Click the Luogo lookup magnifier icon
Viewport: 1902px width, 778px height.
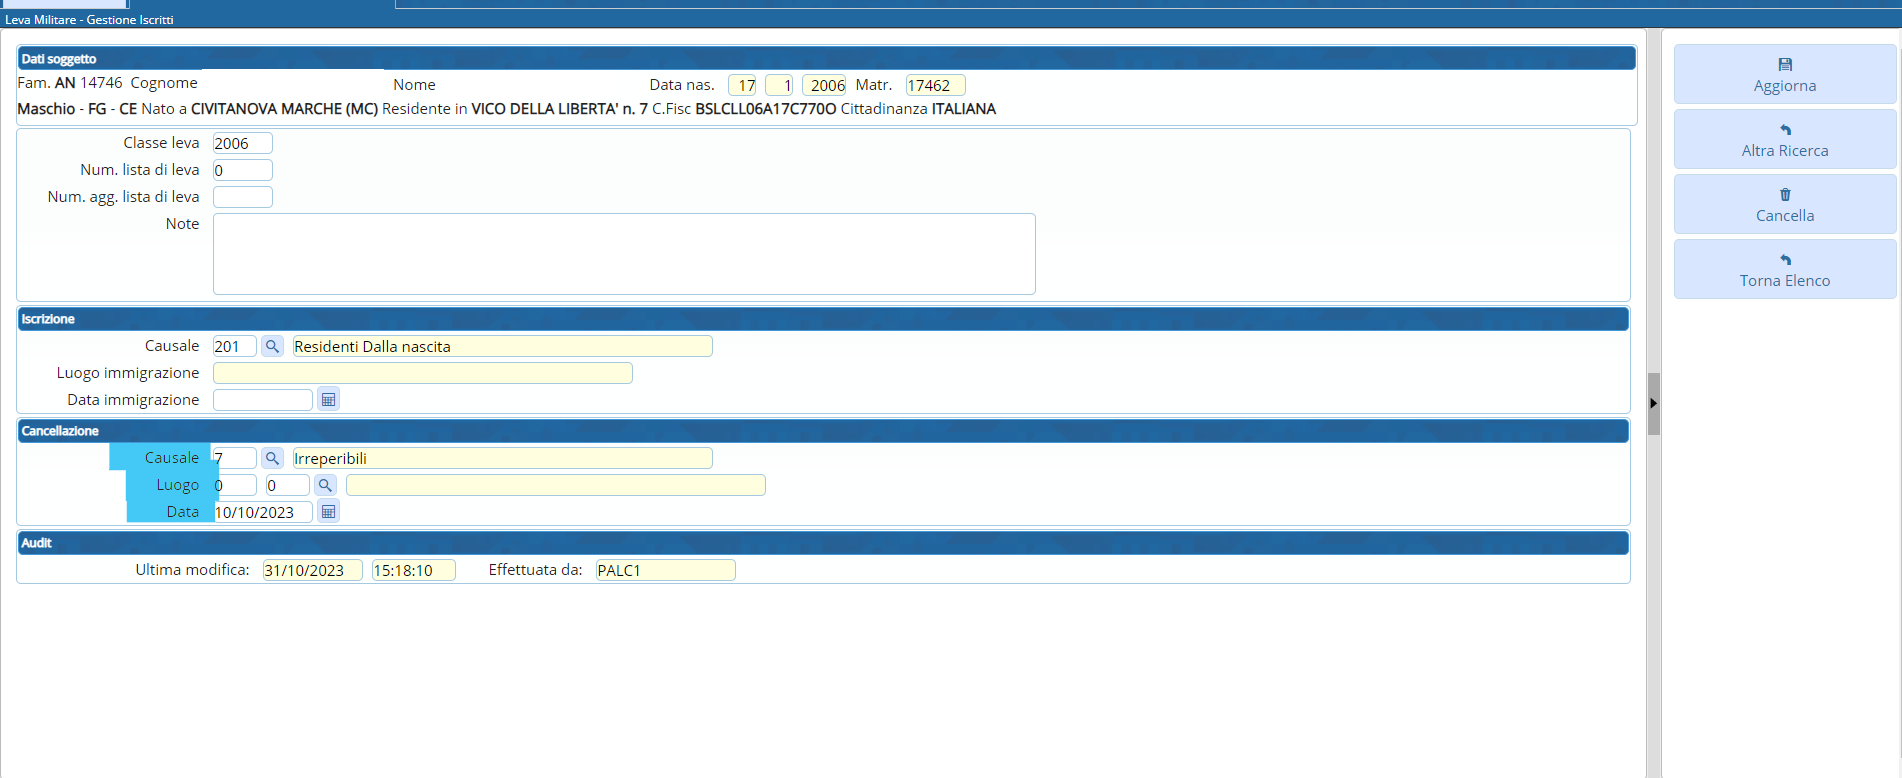tap(325, 485)
